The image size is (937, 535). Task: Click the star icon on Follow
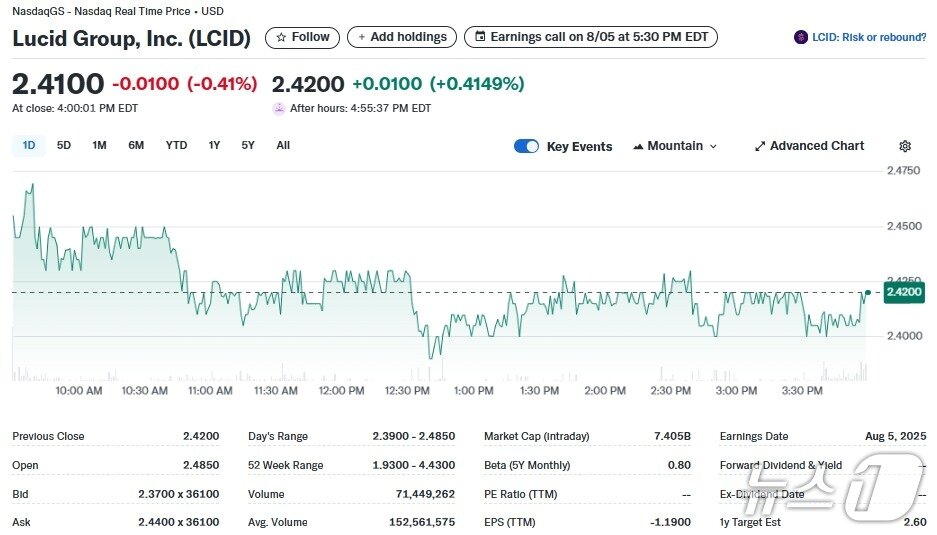(x=281, y=37)
